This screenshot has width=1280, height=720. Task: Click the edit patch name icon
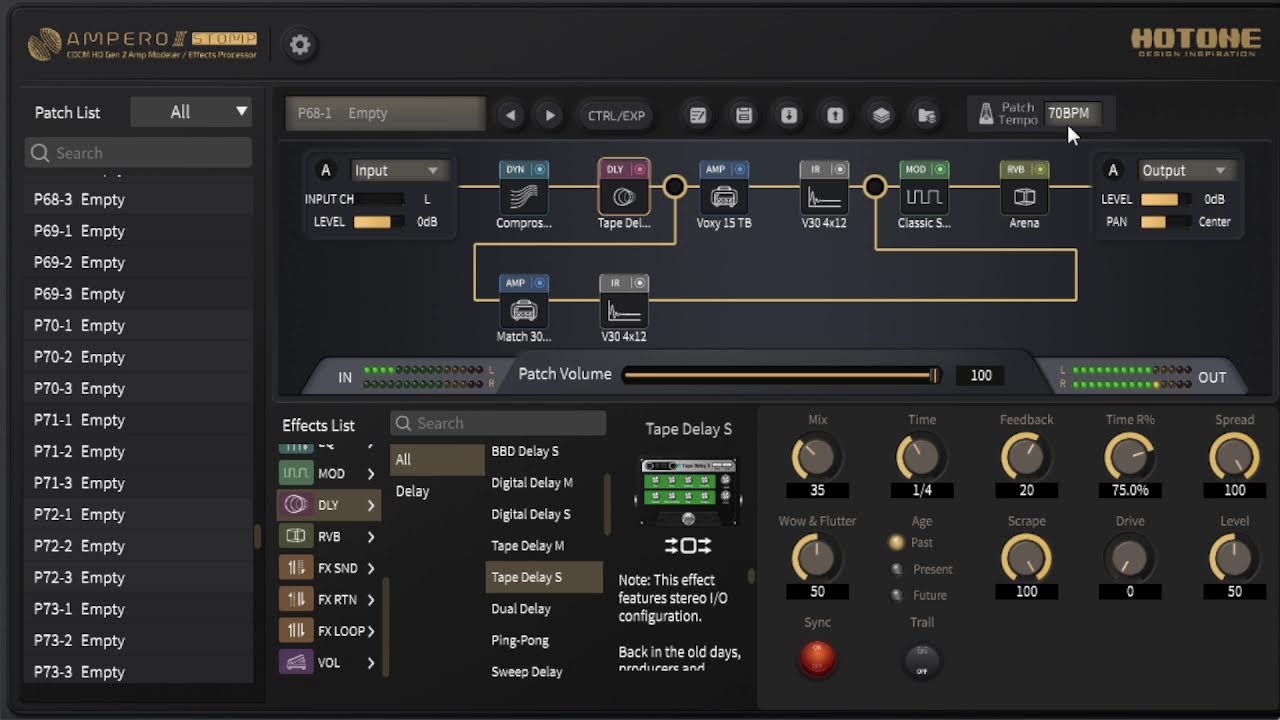click(x=698, y=115)
